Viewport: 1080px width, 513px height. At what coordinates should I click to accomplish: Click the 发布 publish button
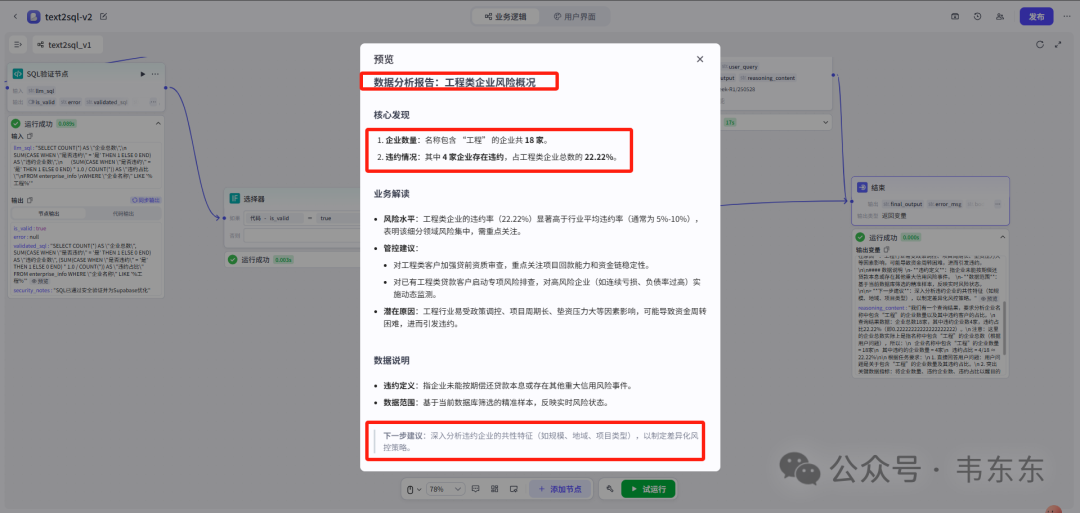click(x=1036, y=17)
